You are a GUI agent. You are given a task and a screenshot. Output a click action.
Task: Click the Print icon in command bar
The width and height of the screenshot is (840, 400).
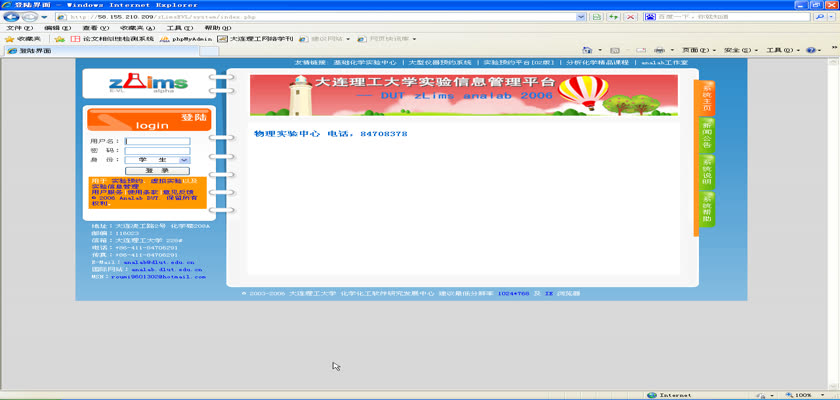pyautogui.click(x=659, y=50)
